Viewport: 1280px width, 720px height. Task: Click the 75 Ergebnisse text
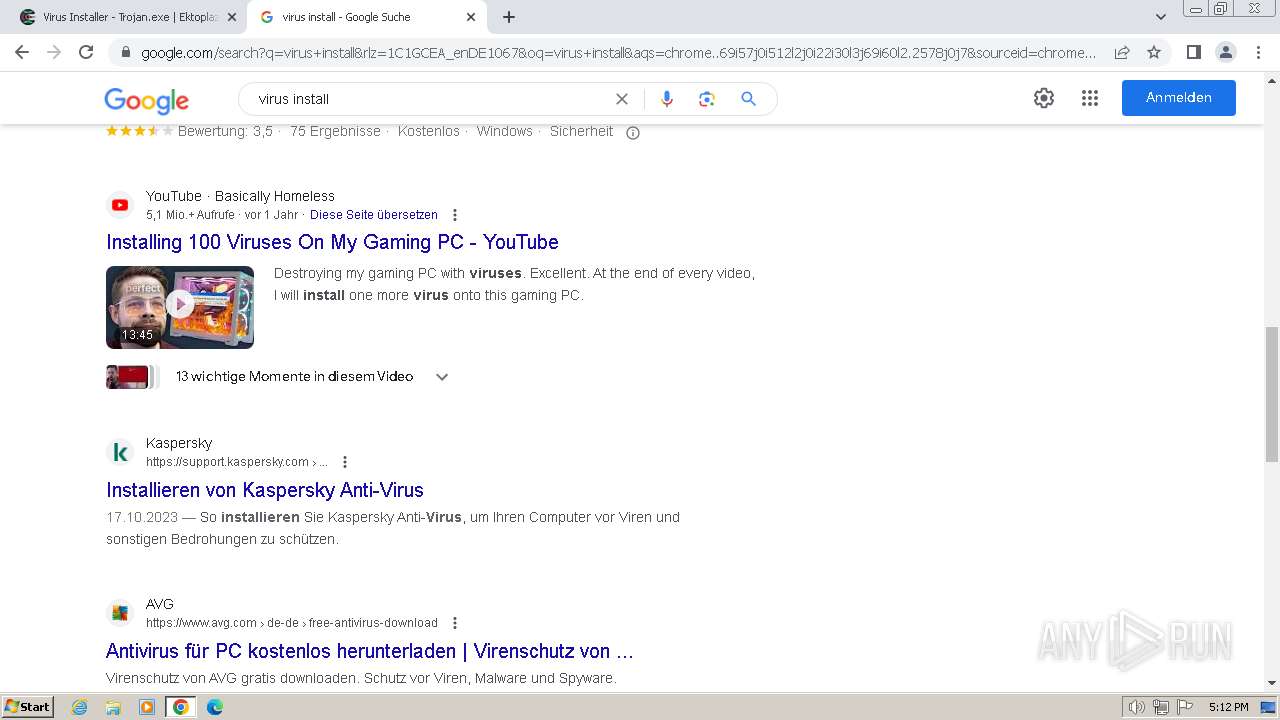(335, 131)
